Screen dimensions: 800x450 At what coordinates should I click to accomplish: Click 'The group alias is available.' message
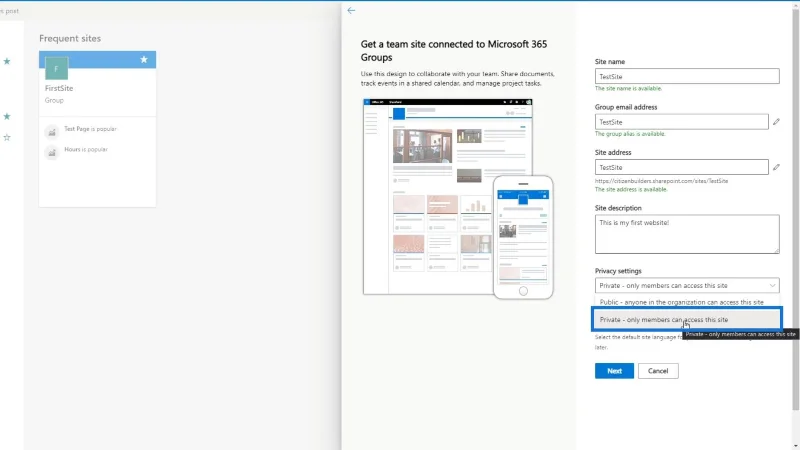pyautogui.click(x=630, y=134)
